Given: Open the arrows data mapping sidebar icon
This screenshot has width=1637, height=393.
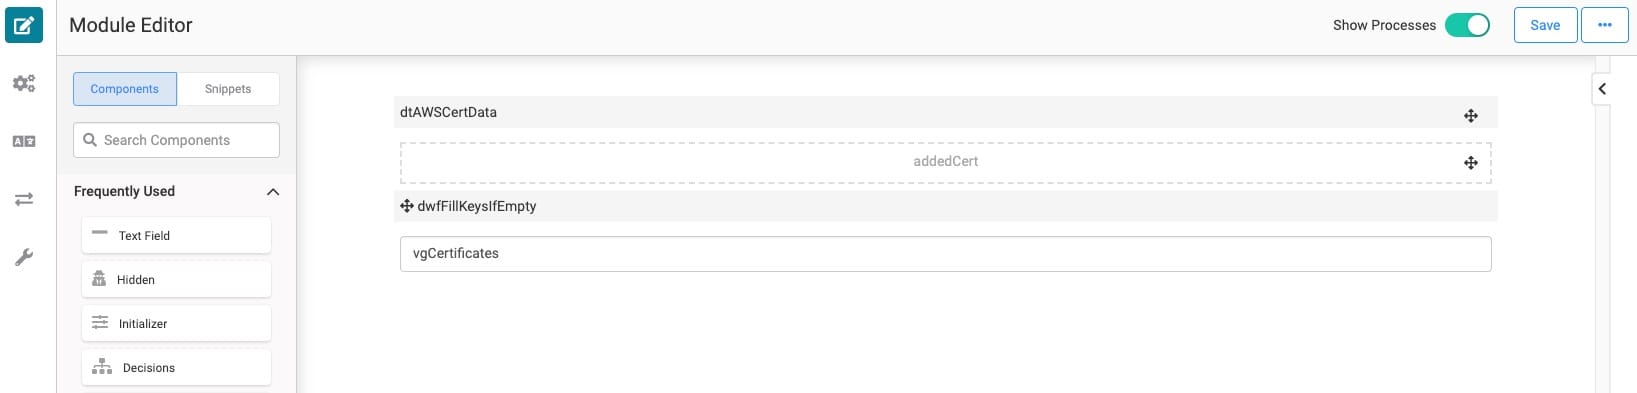Looking at the screenshot, I should coord(24,199).
